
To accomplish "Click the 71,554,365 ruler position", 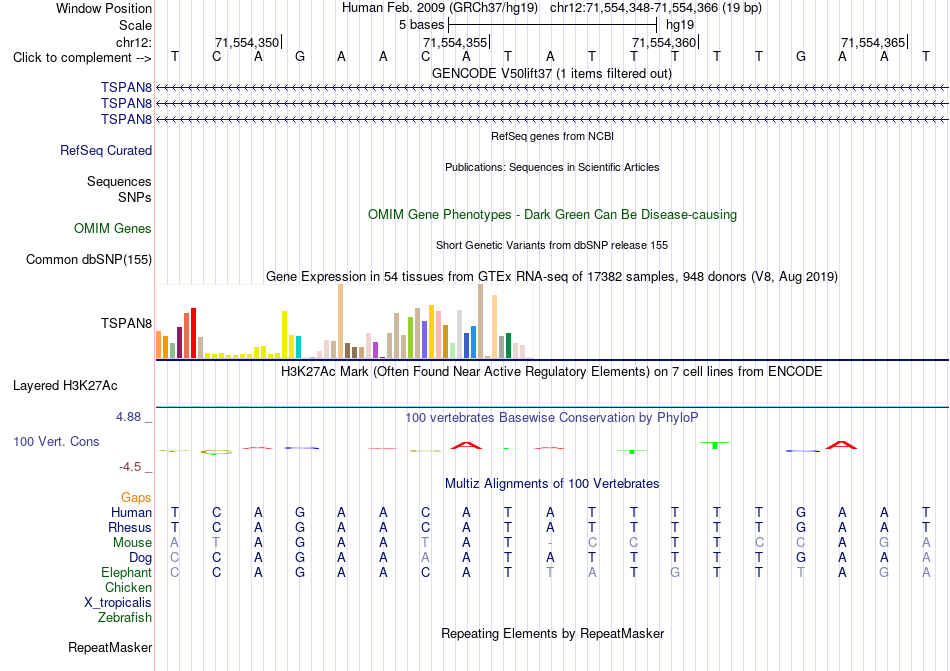I will [x=873, y=42].
